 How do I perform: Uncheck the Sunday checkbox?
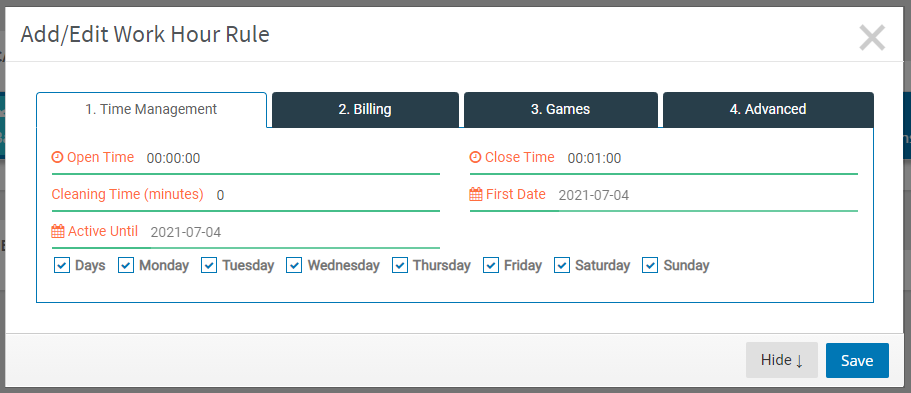[x=650, y=265]
